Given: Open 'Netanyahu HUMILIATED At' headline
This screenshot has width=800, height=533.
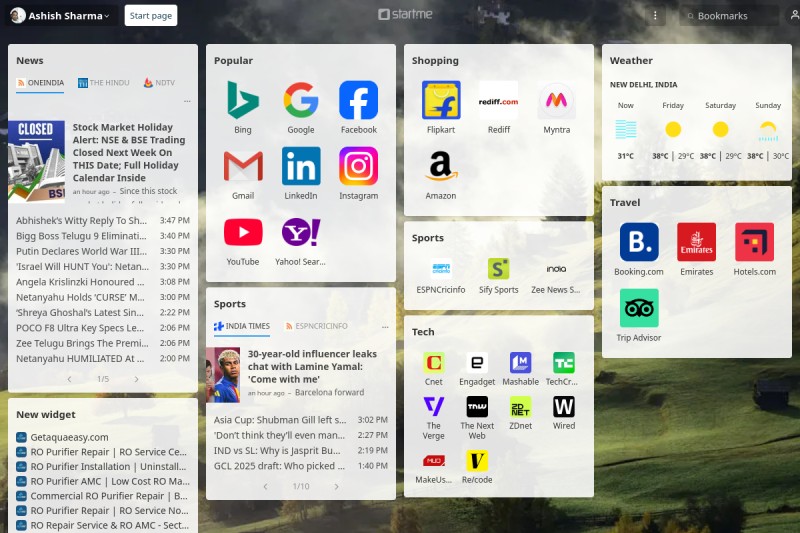Looking at the screenshot, I should [x=80, y=358].
